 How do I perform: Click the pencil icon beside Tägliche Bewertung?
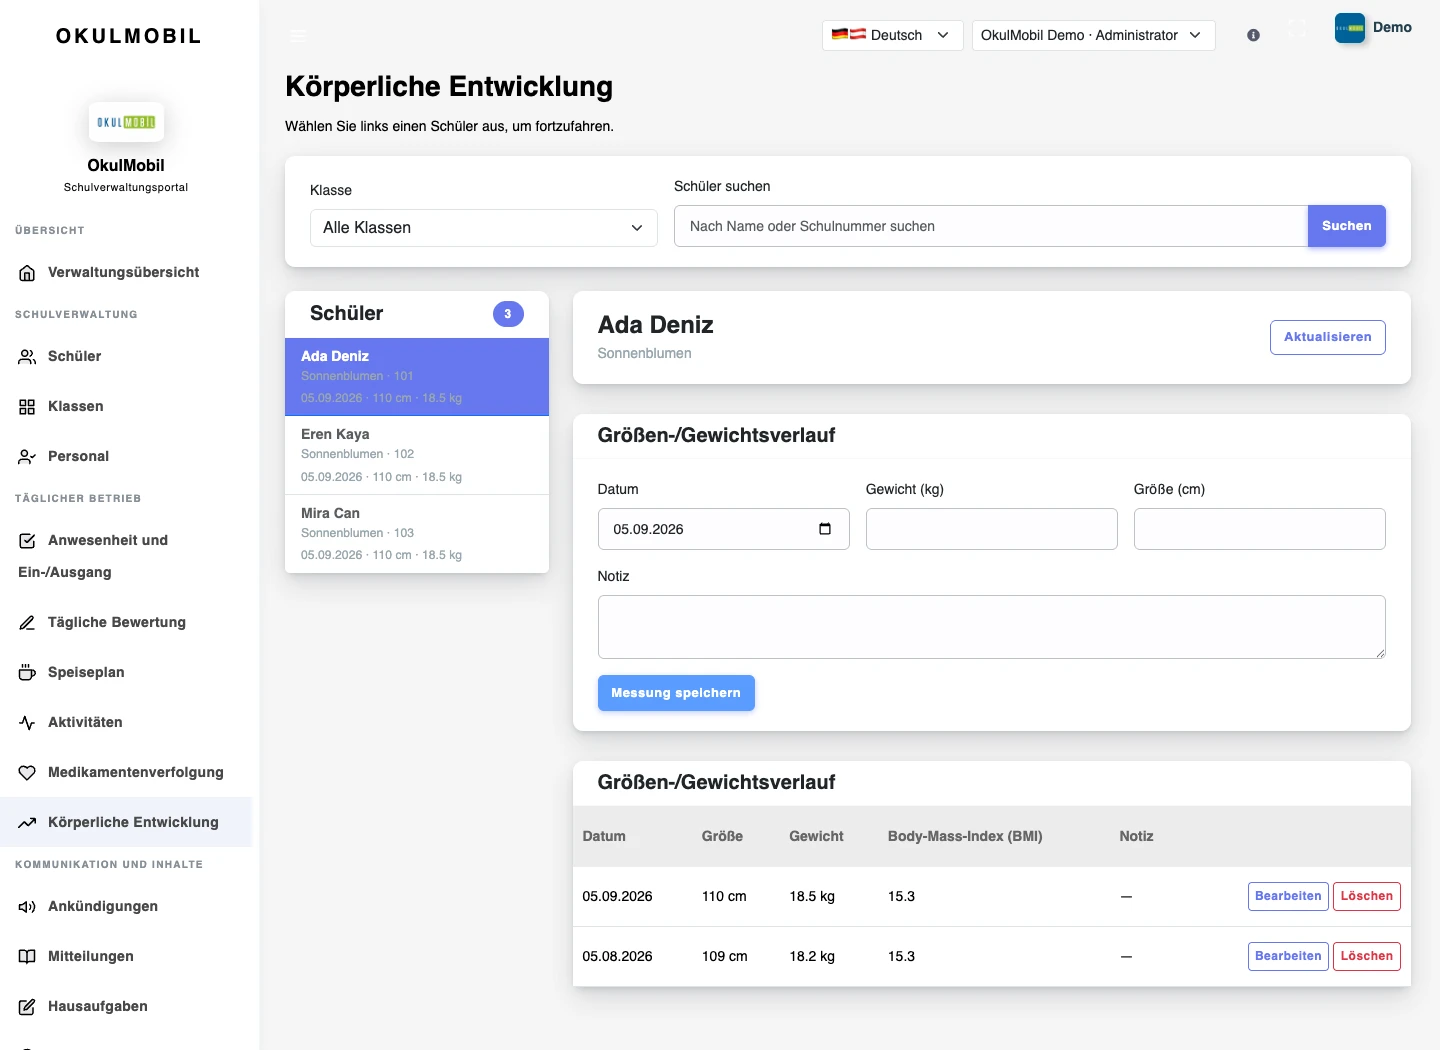click(x=27, y=623)
